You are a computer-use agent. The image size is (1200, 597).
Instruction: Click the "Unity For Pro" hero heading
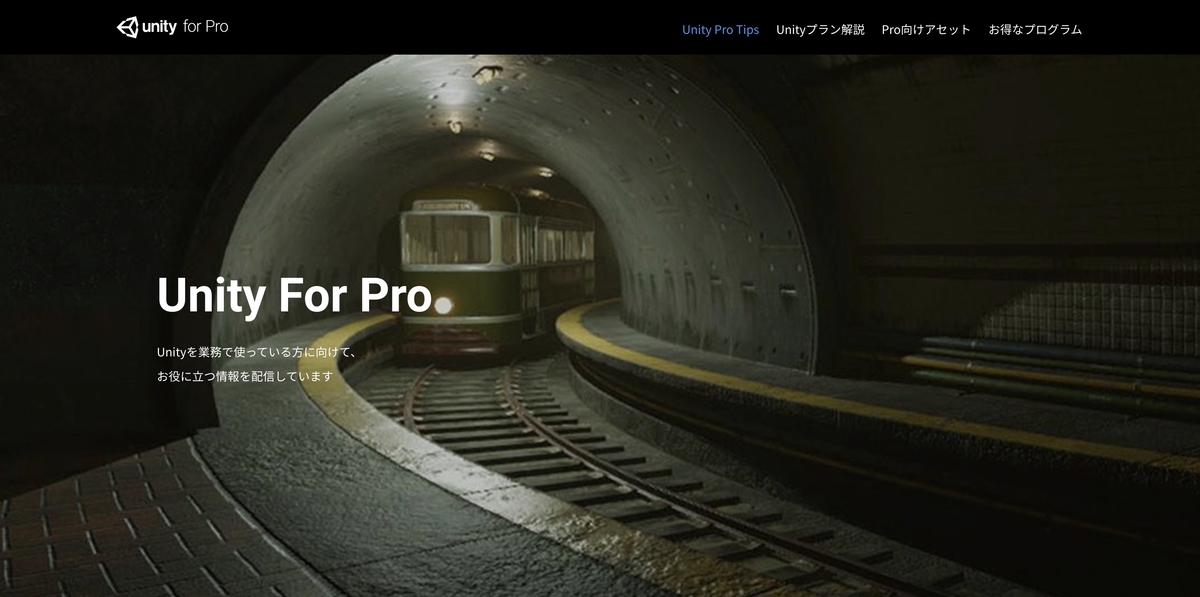[x=294, y=295]
